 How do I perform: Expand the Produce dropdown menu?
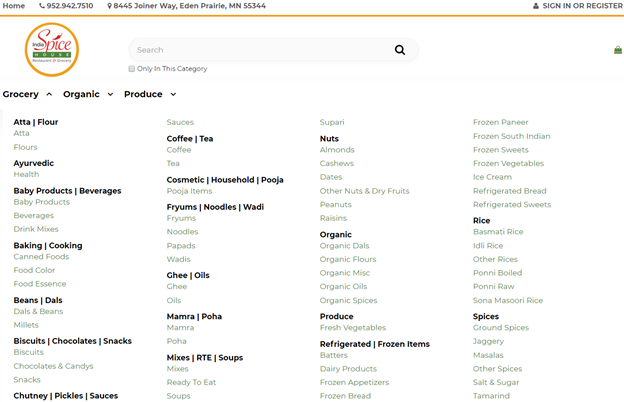click(173, 94)
